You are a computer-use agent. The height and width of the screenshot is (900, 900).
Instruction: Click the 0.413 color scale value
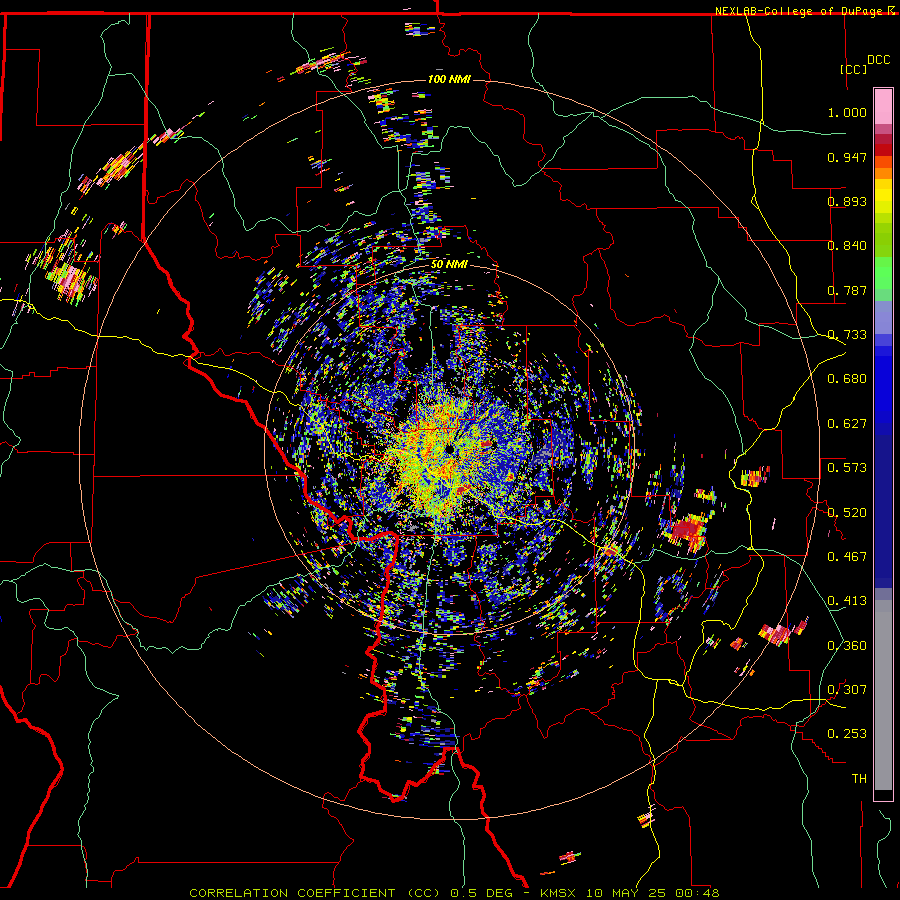847,601
